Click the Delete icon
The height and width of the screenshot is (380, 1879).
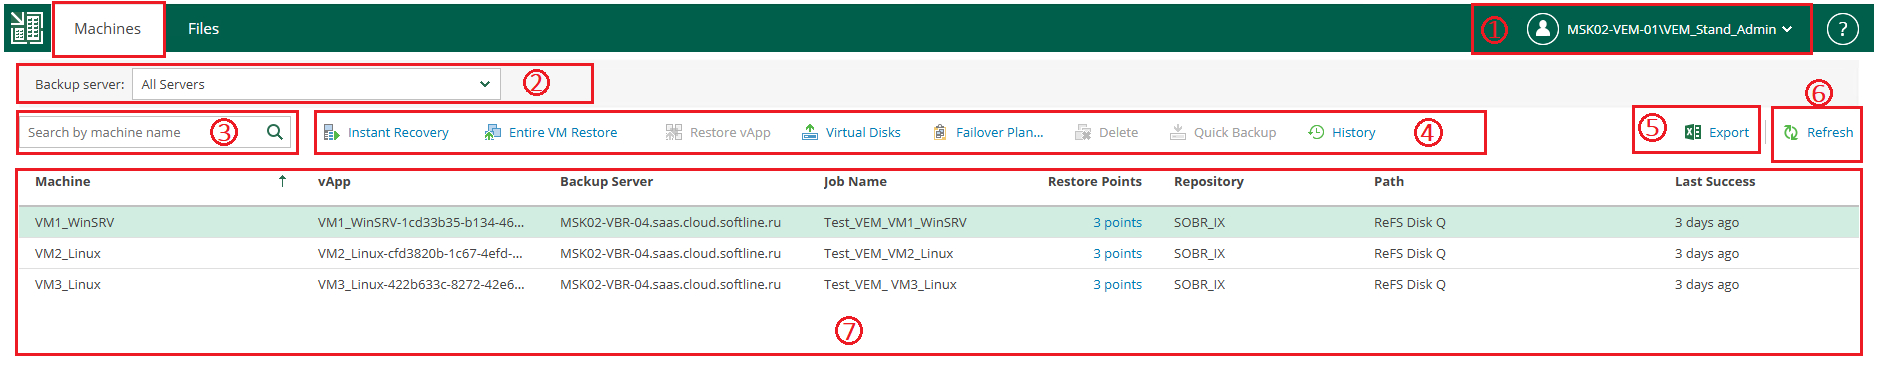coord(1083,132)
